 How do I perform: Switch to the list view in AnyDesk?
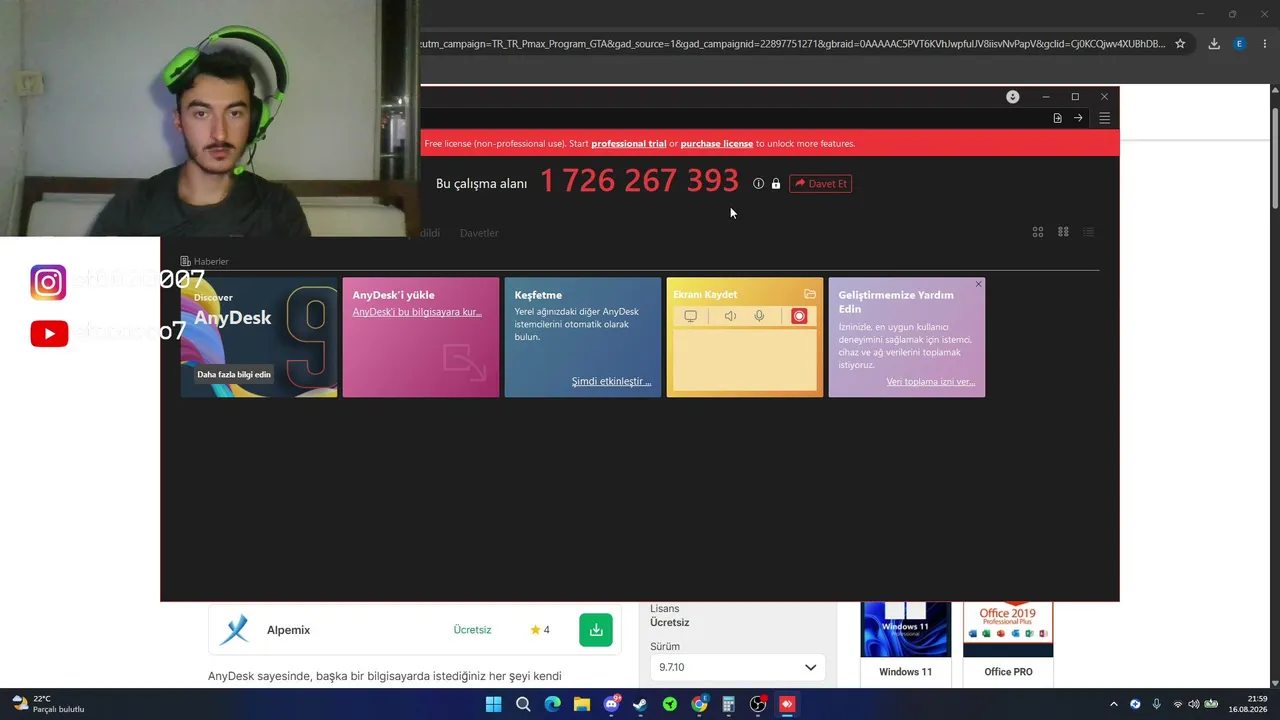tap(1088, 232)
